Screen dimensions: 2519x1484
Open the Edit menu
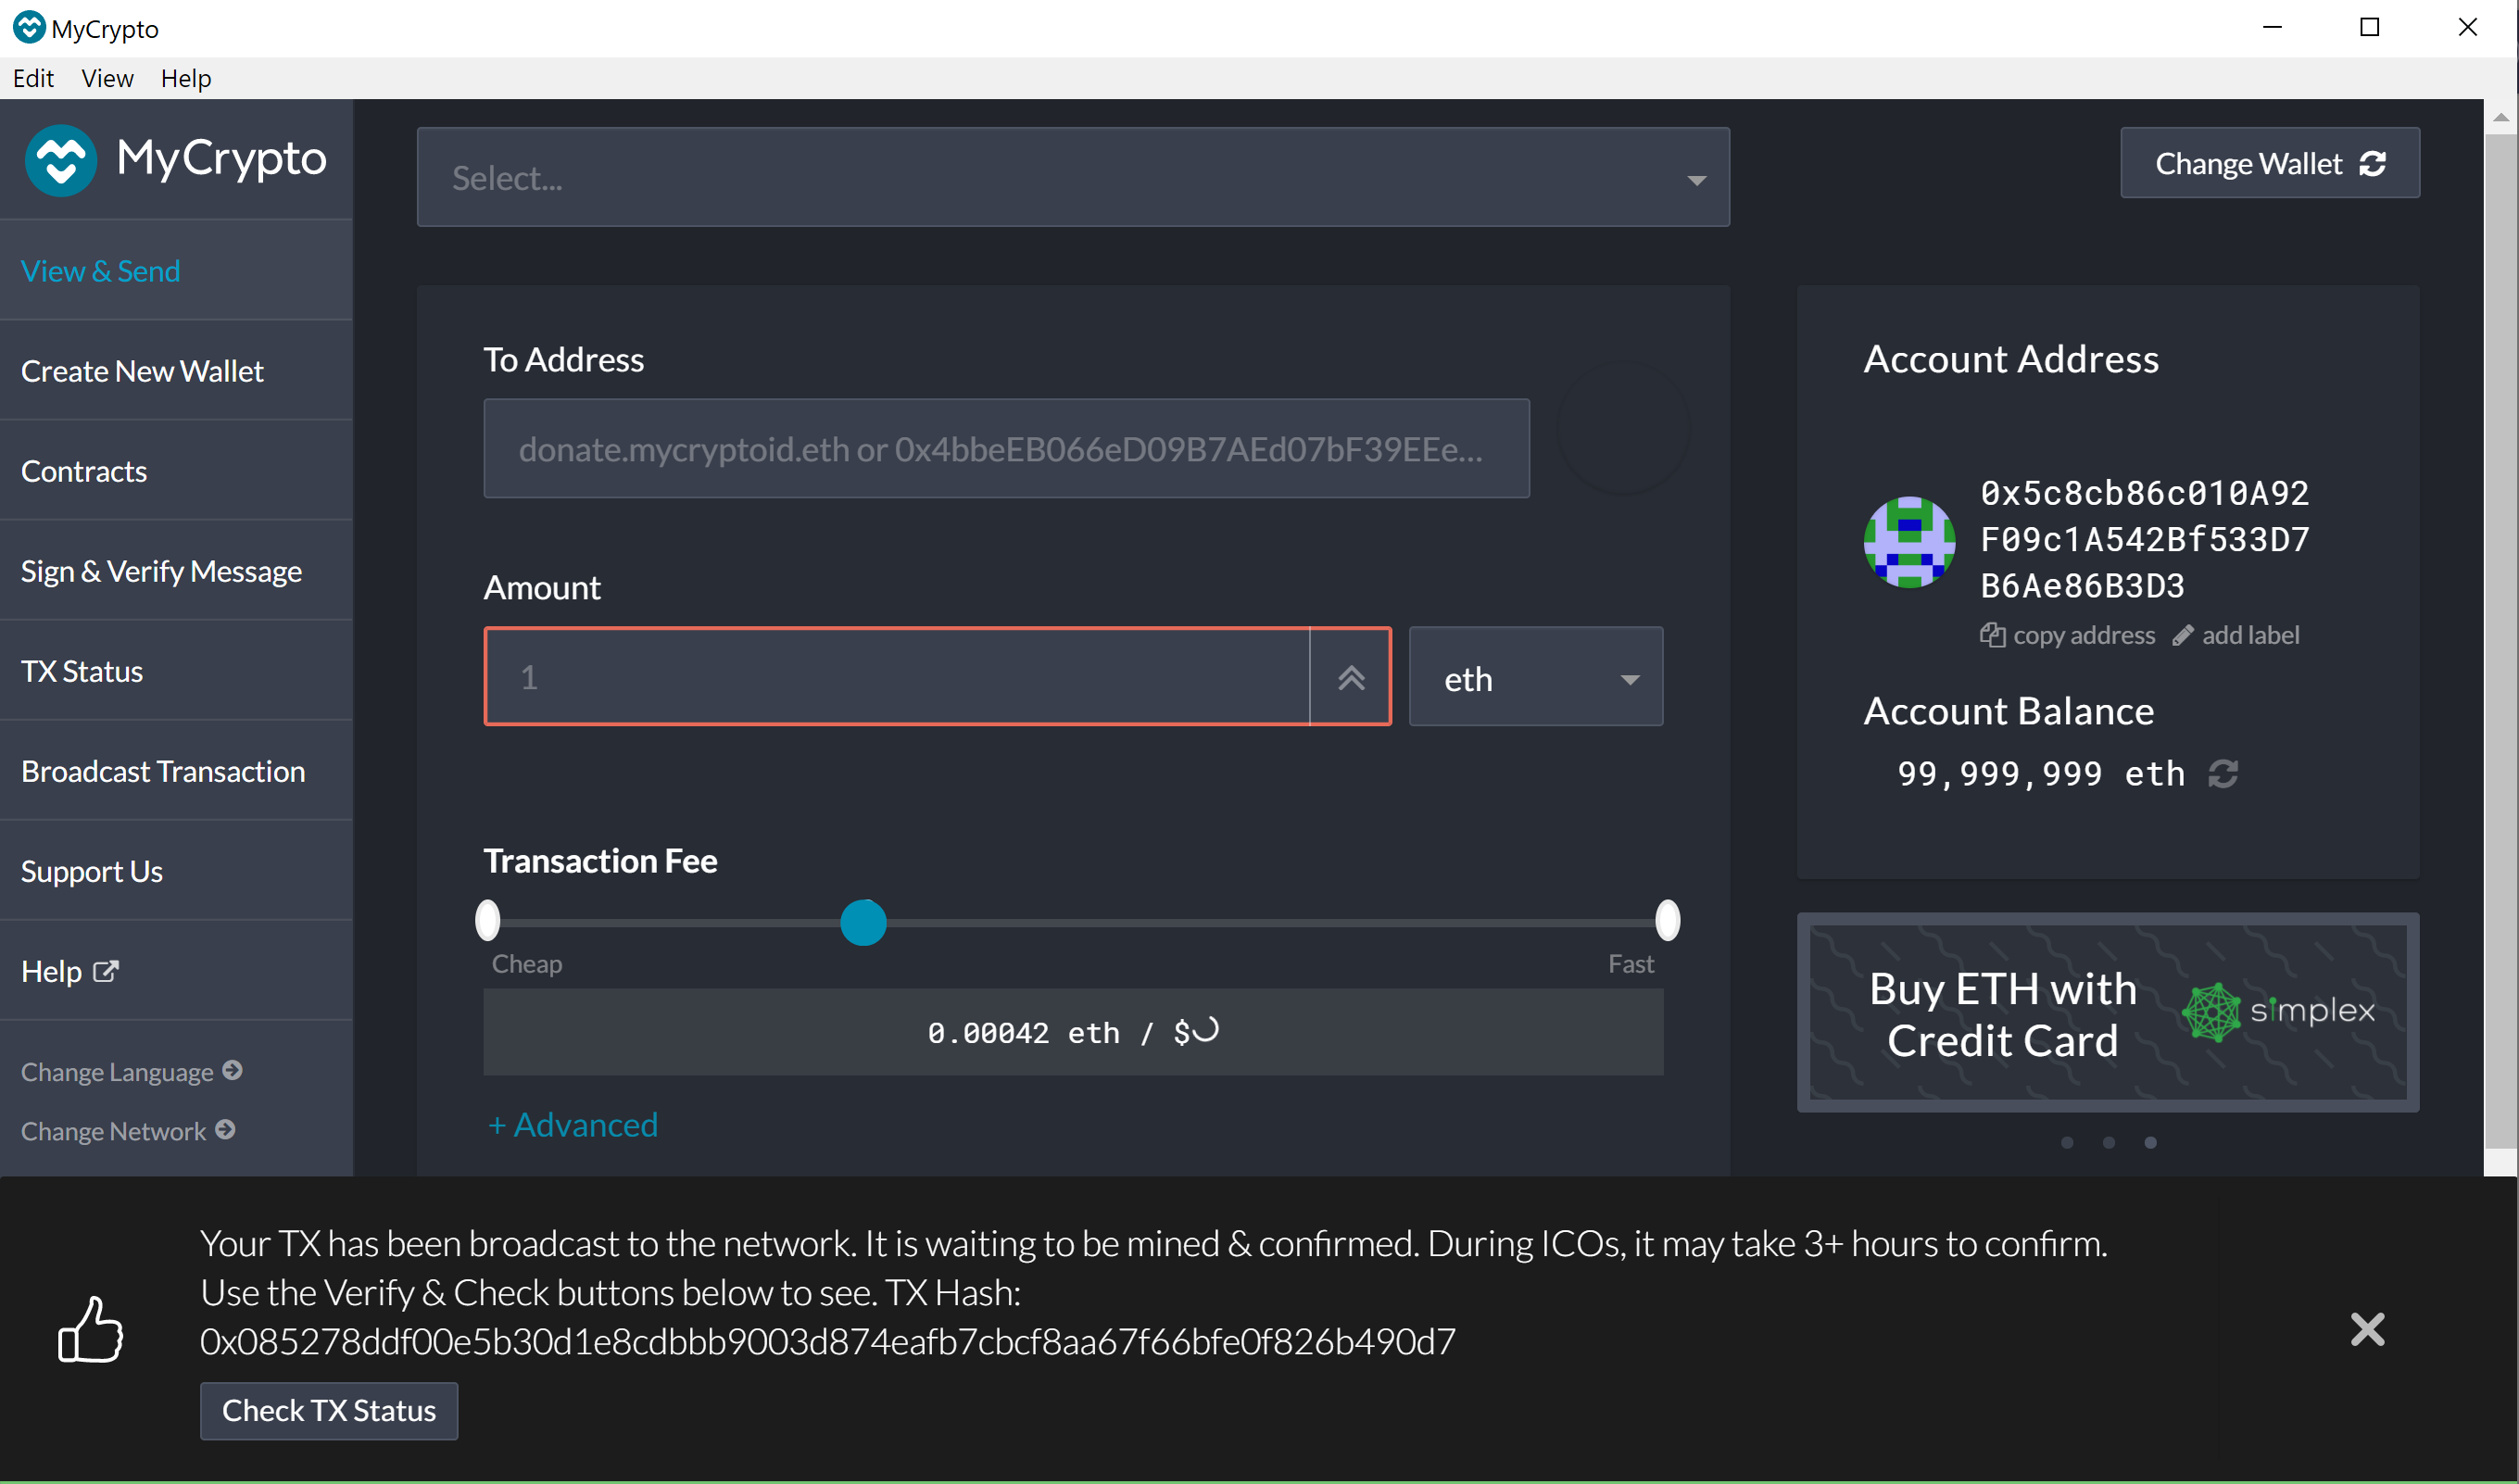(33, 78)
